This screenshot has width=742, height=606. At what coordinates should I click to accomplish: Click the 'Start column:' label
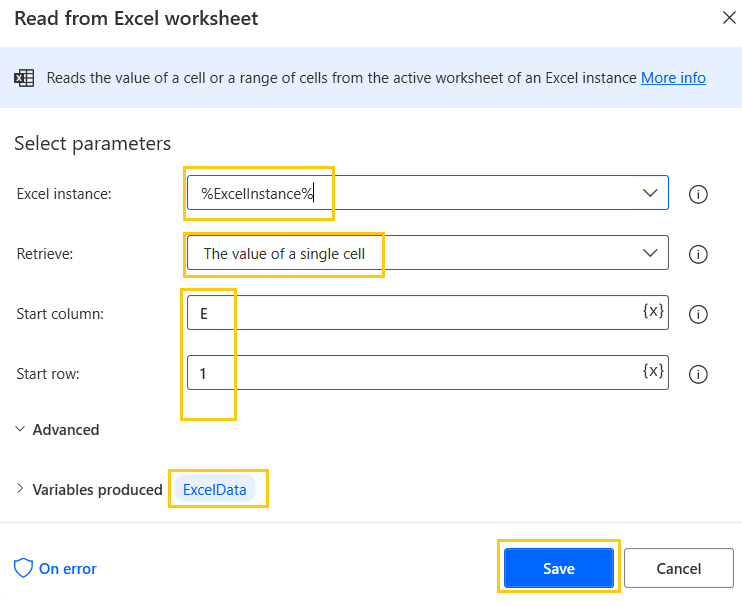pyautogui.click(x=60, y=314)
